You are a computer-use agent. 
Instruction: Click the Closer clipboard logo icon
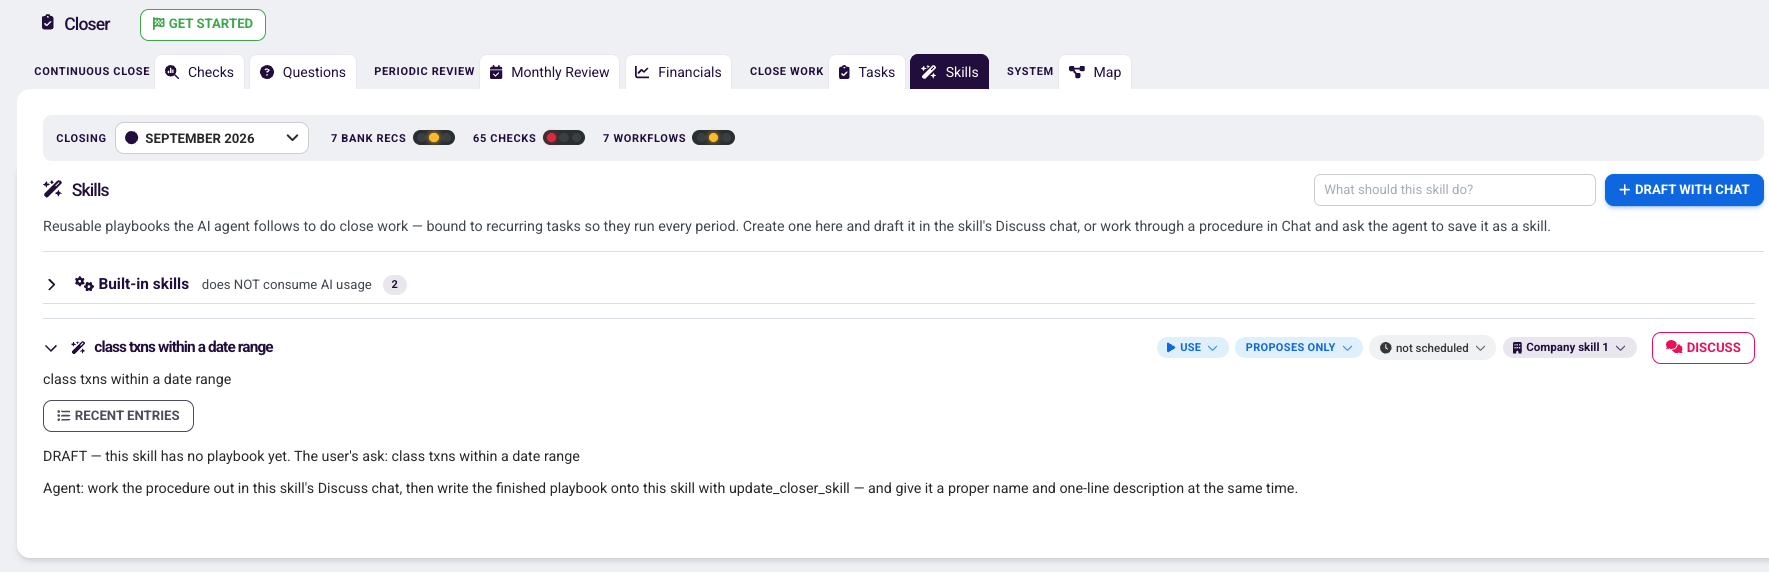pos(48,22)
